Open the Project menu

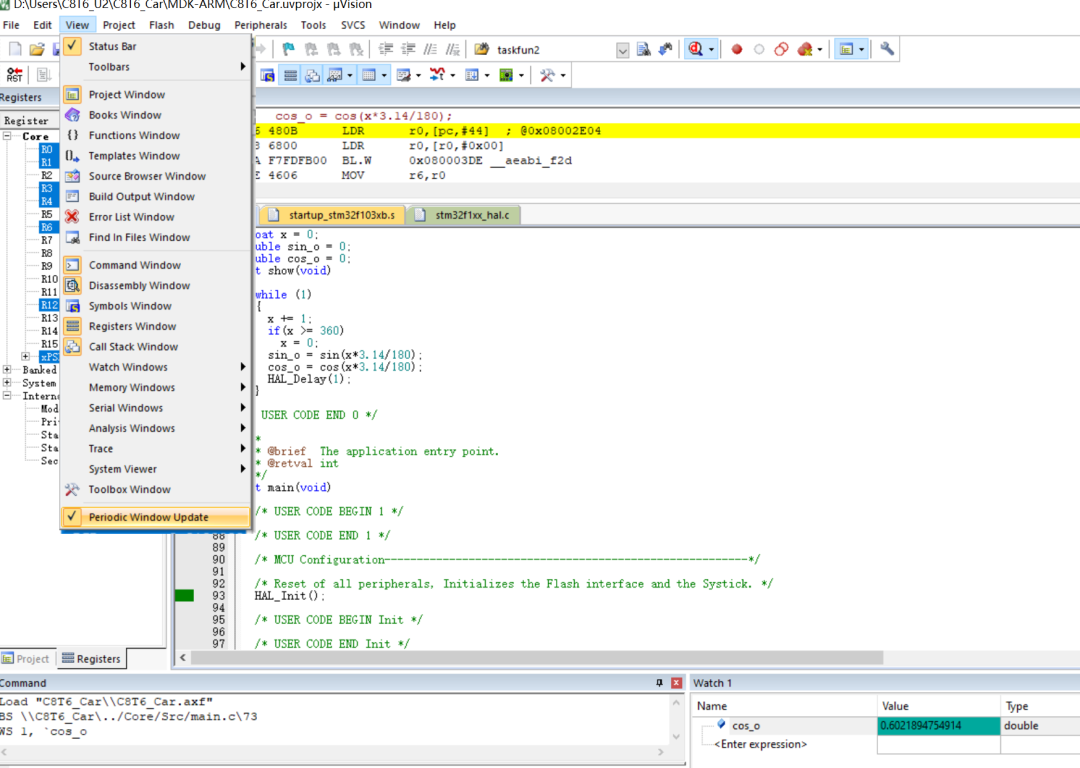(x=118, y=25)
